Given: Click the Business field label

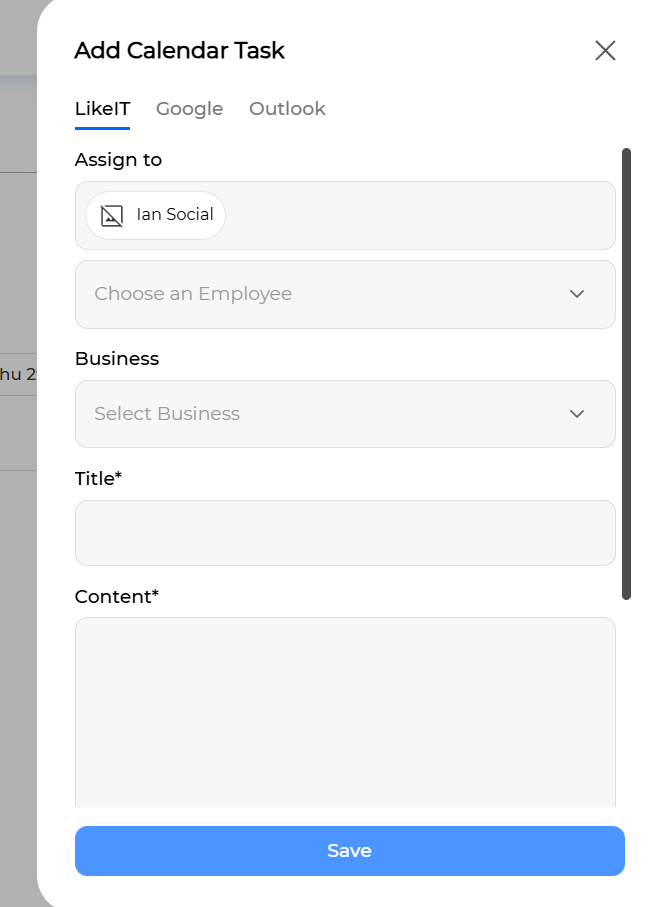Looking at the screenshot, I should click(x=117, y=359).
